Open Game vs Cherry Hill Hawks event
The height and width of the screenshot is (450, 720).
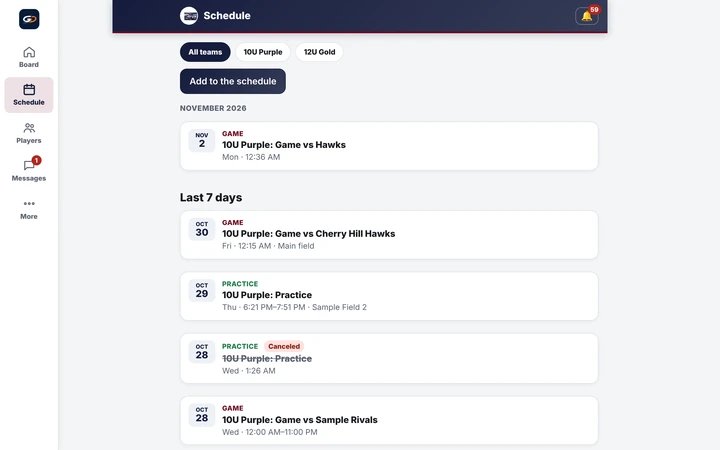[x=389, y=235]
